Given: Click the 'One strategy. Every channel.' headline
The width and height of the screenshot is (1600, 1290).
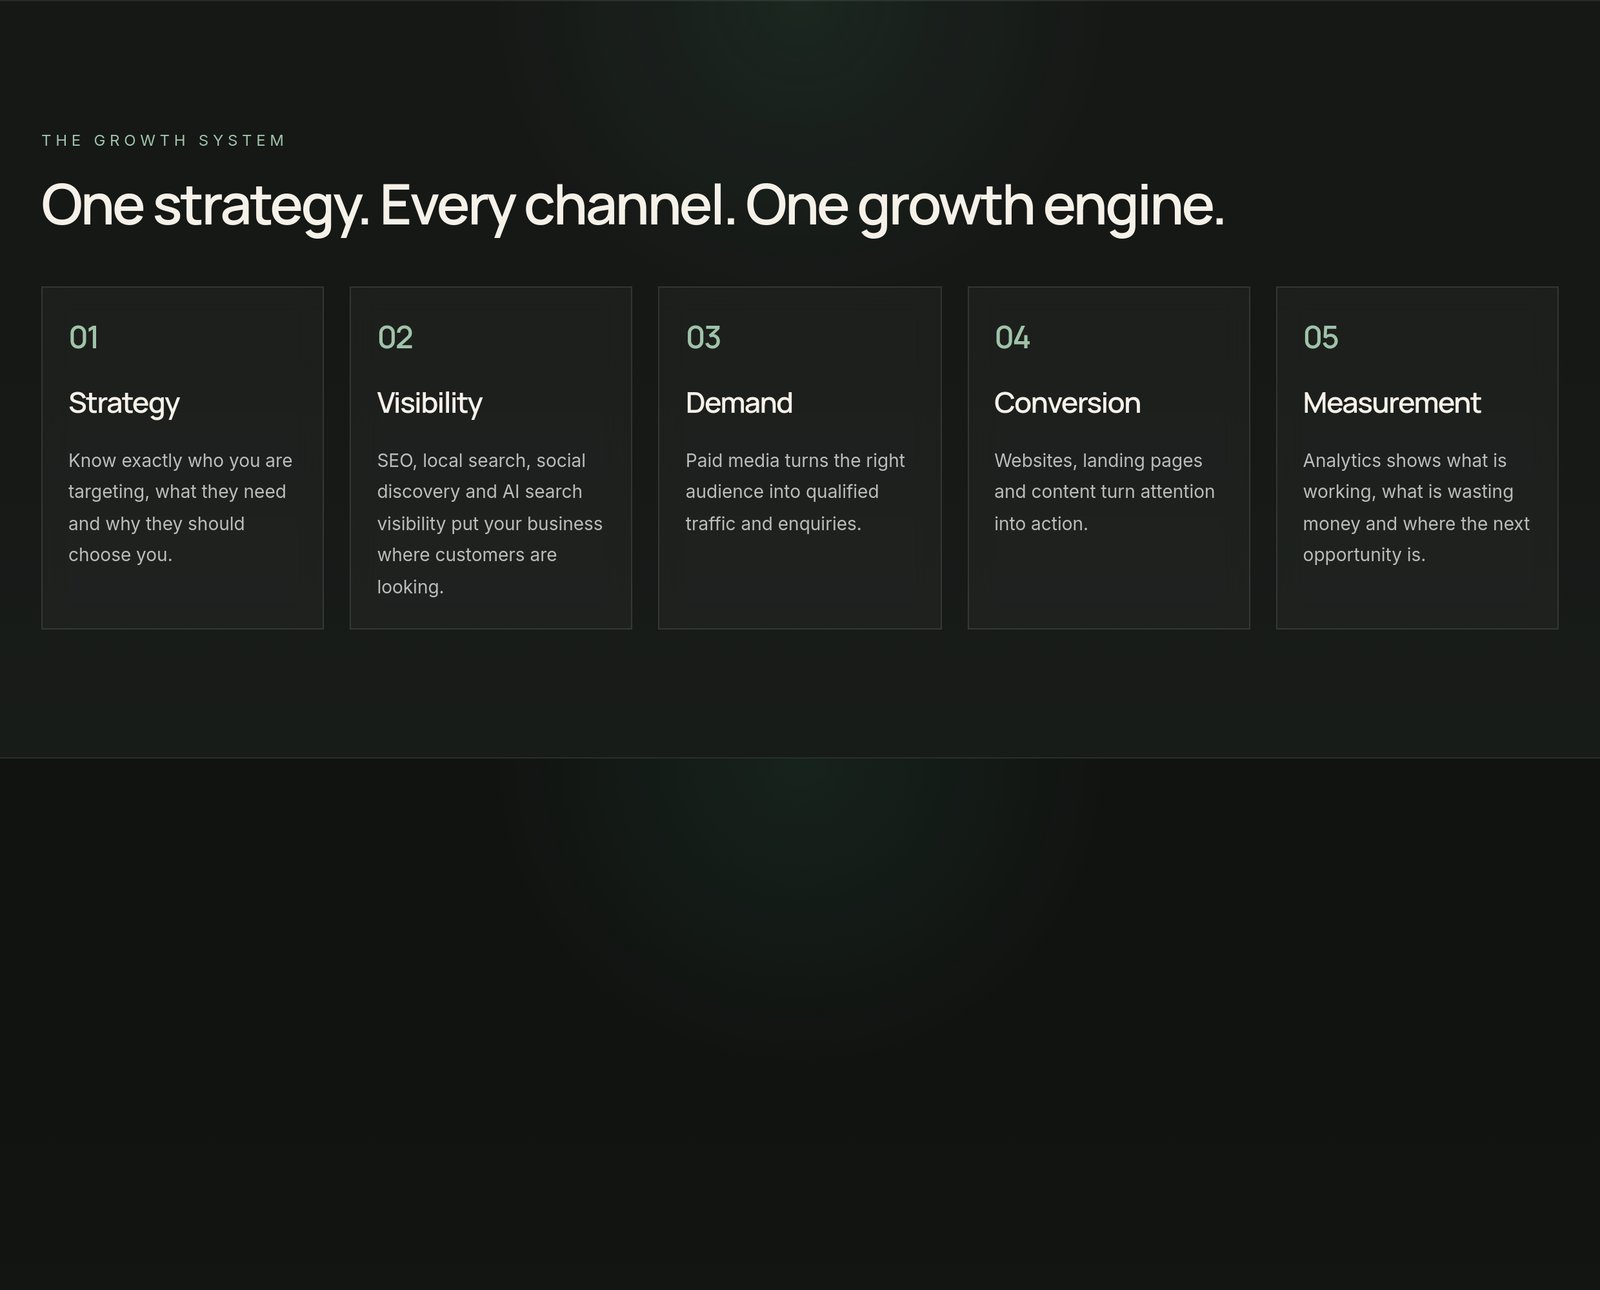Looking at the screenshot, I should (633, 207).
